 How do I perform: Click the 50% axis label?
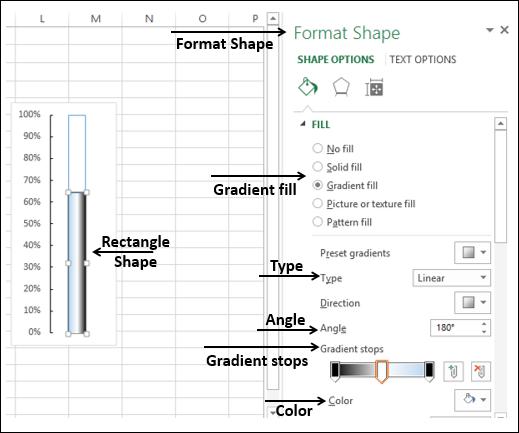click(32, 223)
